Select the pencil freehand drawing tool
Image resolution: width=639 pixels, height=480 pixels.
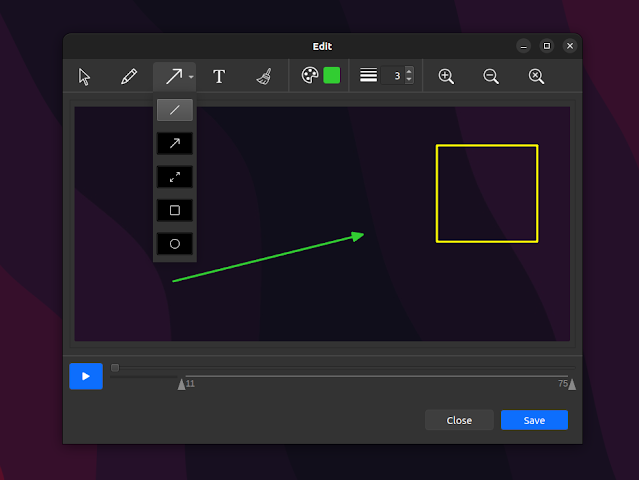(x=129, y=76)
